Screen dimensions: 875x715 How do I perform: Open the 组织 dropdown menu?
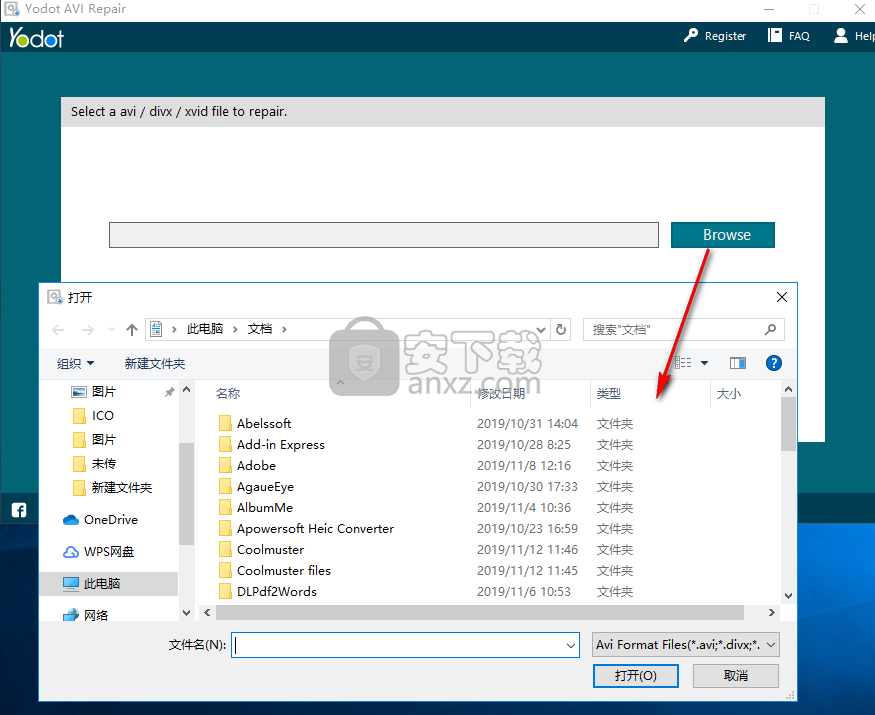(75, 363)
